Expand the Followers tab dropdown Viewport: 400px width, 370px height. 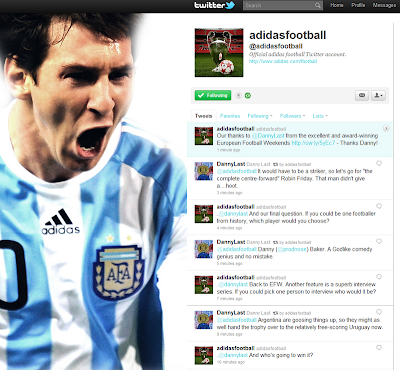click(x=292, y=116)
